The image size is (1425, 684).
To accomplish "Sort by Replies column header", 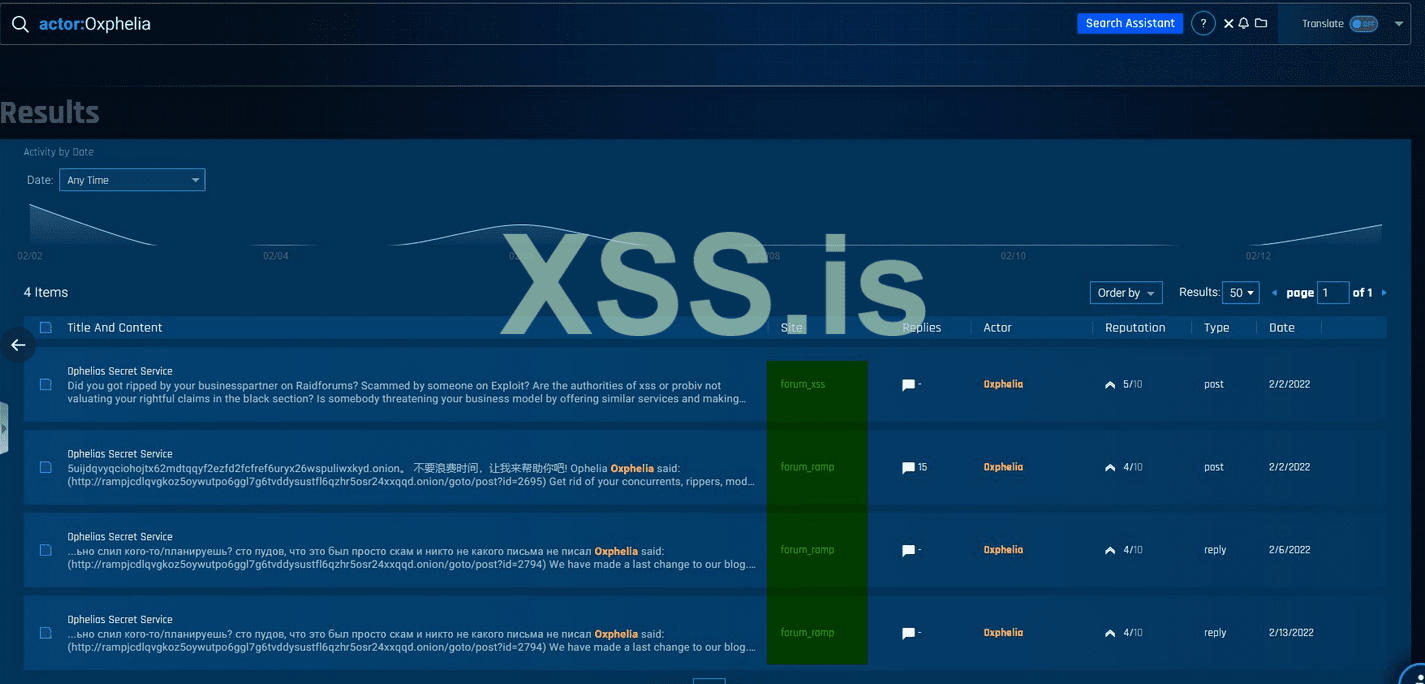I will (921, 328).
